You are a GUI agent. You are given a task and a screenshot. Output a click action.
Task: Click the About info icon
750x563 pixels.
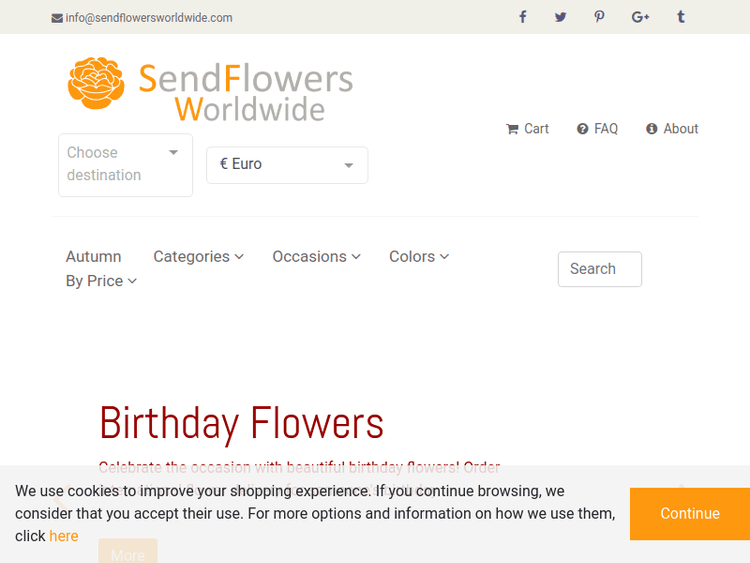pos(651,129)
